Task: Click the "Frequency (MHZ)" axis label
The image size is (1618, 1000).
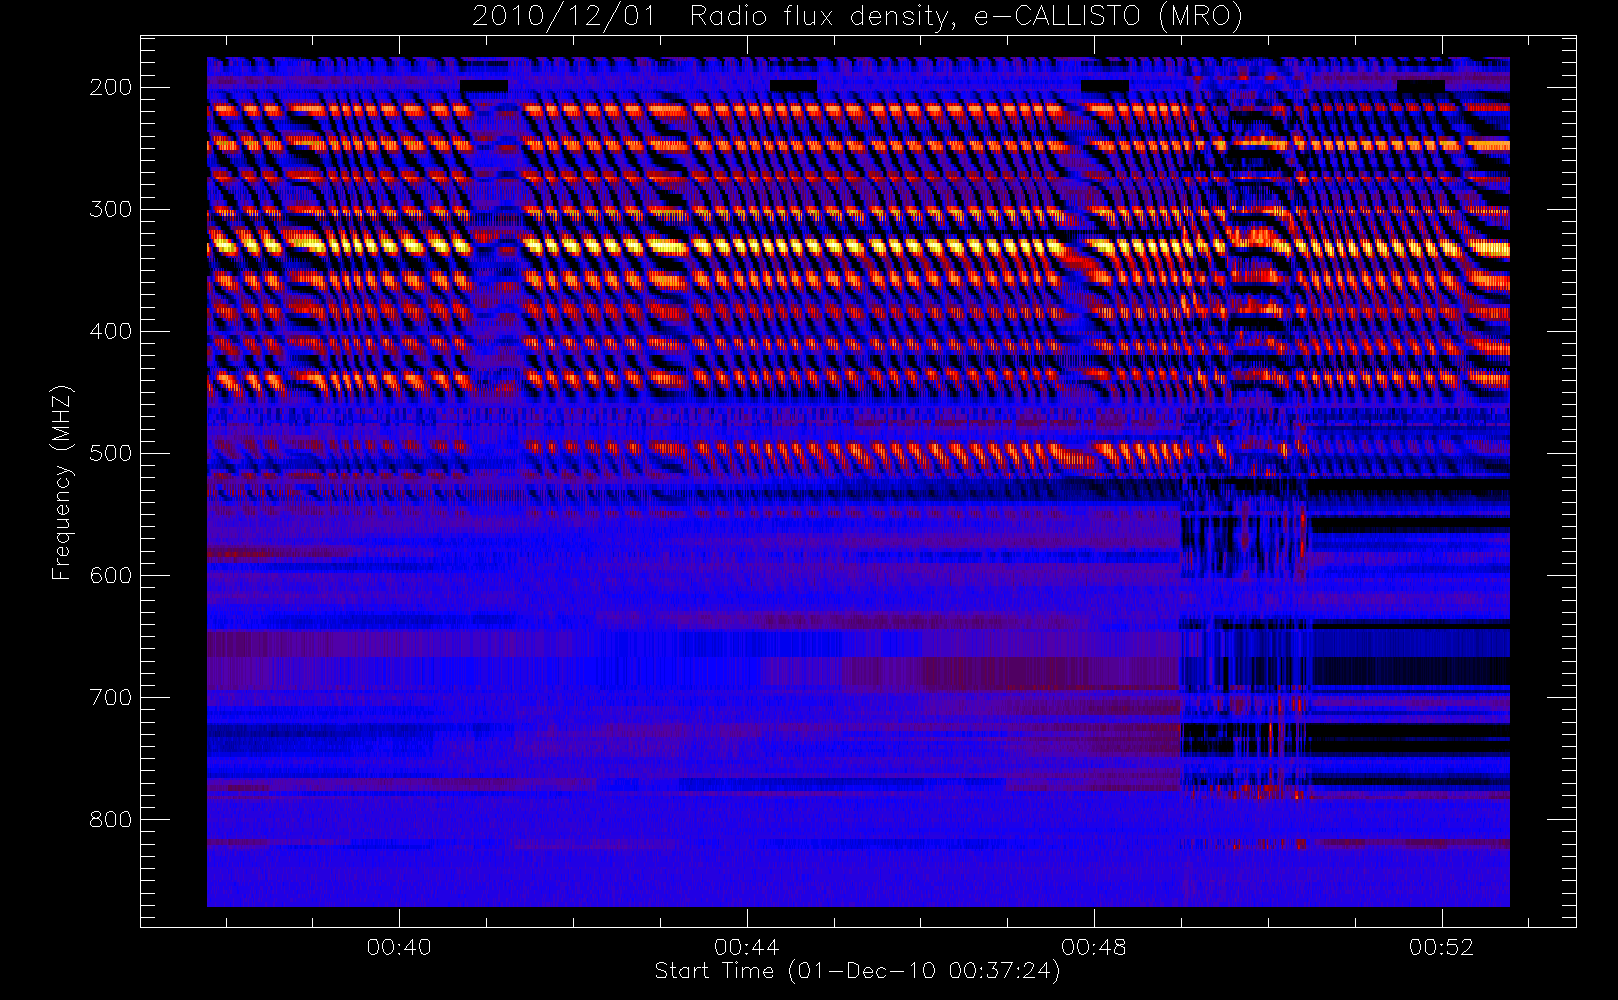Action: pos(62,482)
